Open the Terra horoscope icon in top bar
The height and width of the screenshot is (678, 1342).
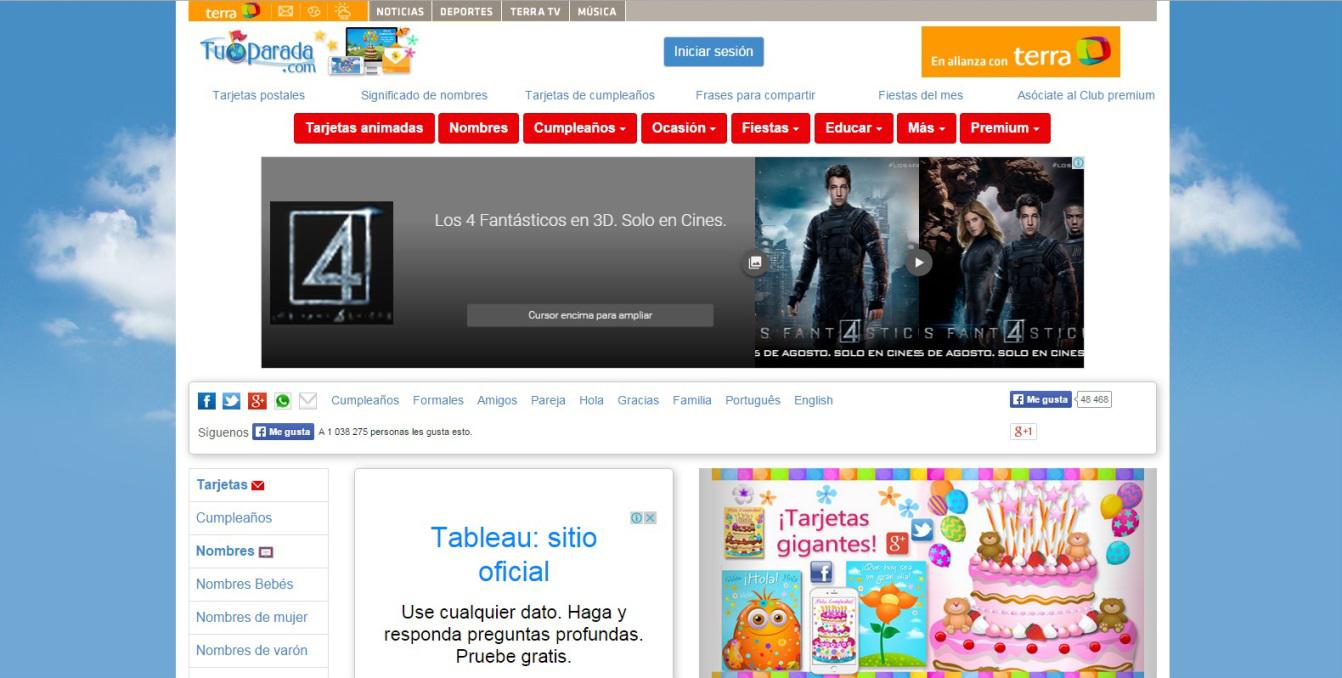(313, 11)
